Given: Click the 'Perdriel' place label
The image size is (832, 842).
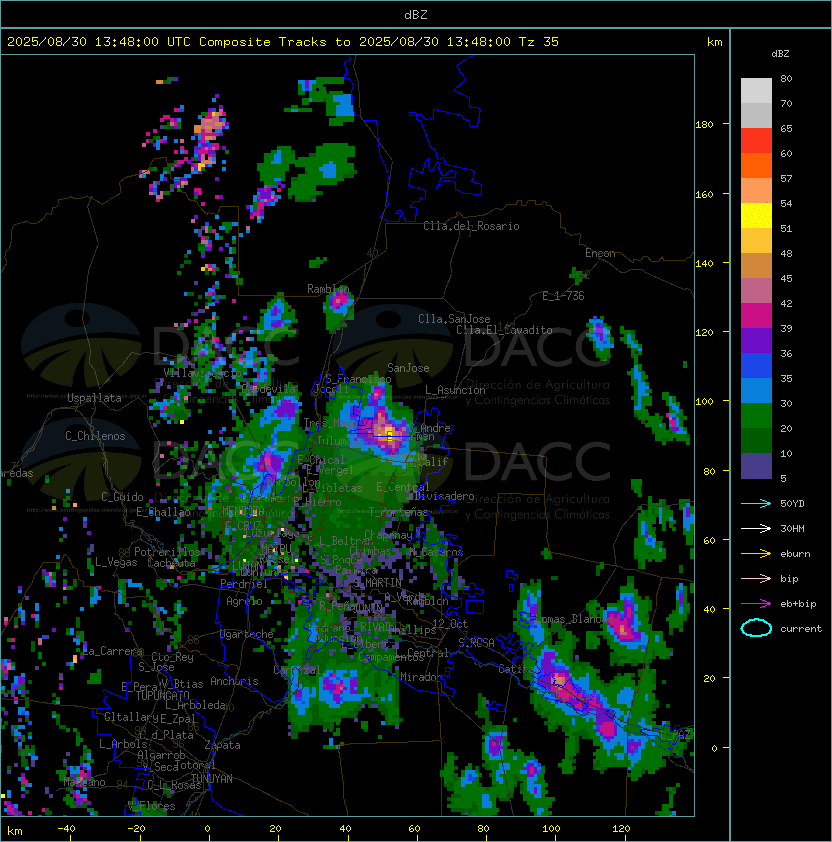Looking at the screenshot, I should click(x=244, y=583).
